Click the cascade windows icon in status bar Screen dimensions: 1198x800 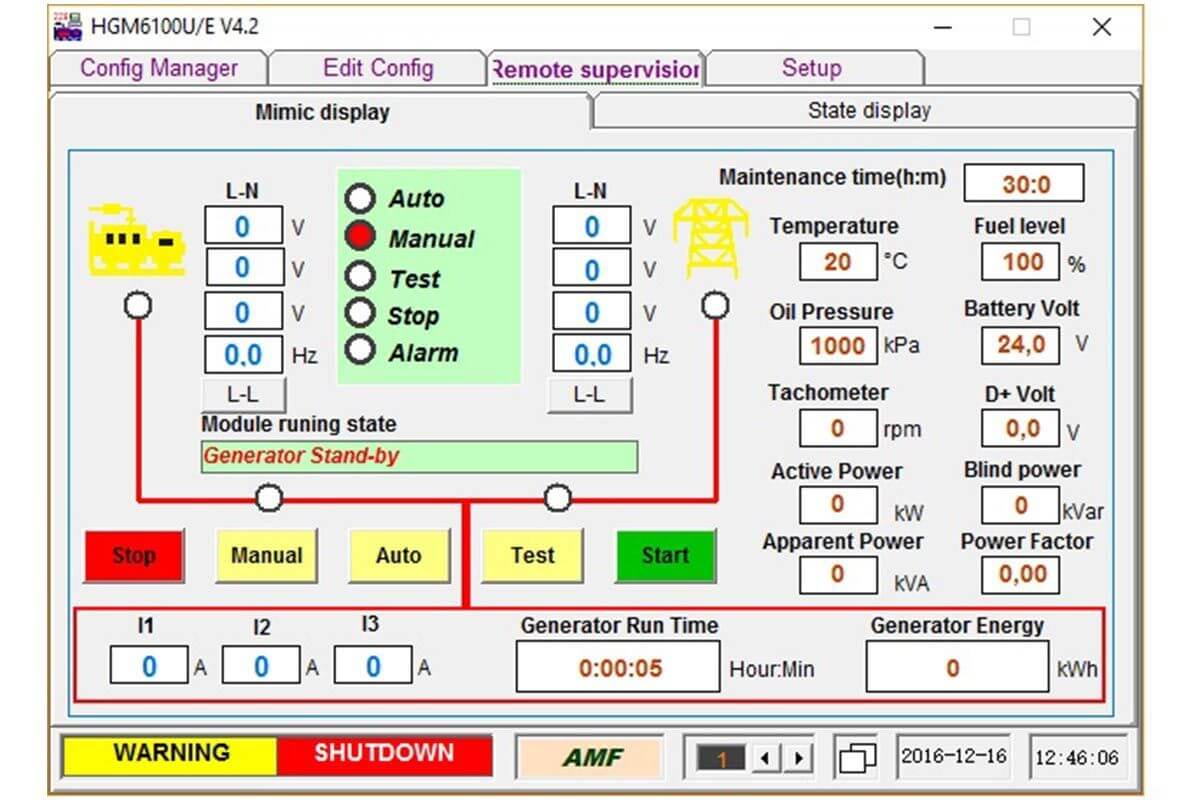(x=857, y=757)
